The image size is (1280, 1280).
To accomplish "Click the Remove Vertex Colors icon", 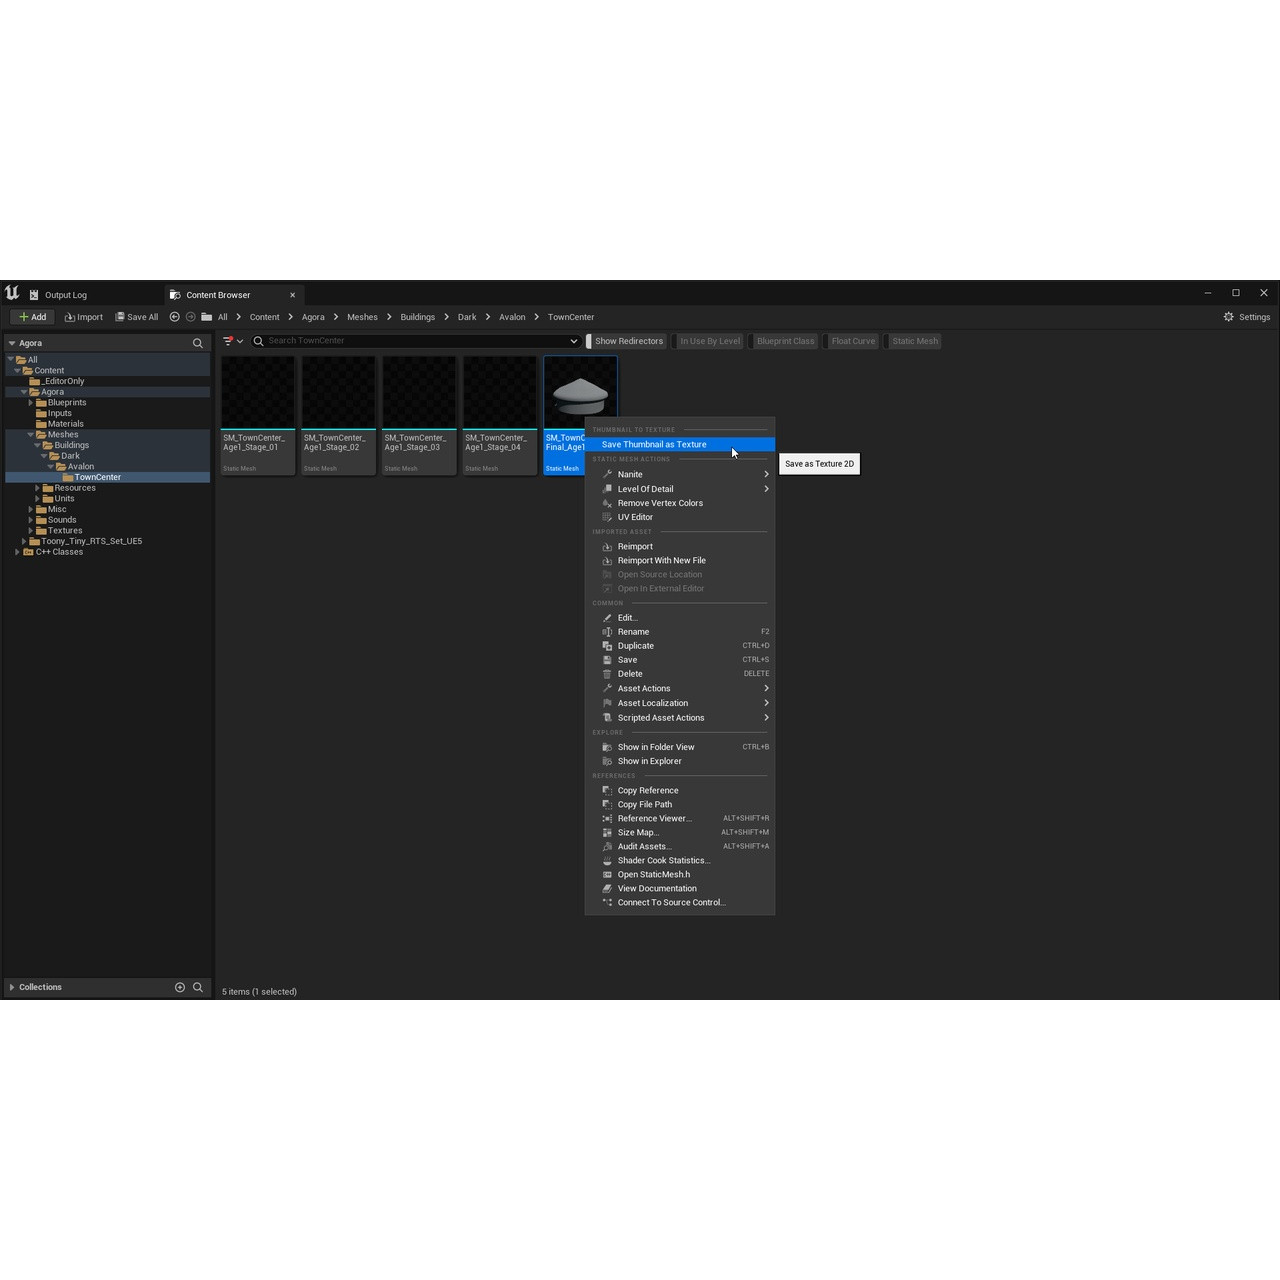I will click(607, 503).
